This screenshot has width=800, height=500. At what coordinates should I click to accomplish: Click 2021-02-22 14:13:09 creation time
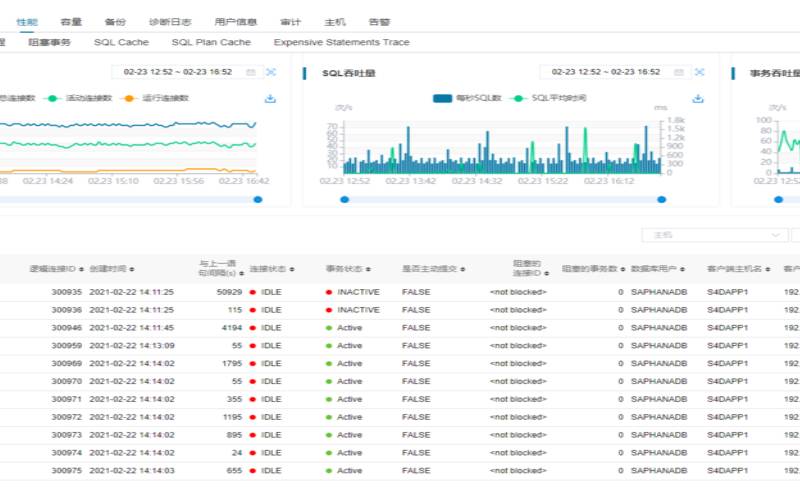point(132,345)
